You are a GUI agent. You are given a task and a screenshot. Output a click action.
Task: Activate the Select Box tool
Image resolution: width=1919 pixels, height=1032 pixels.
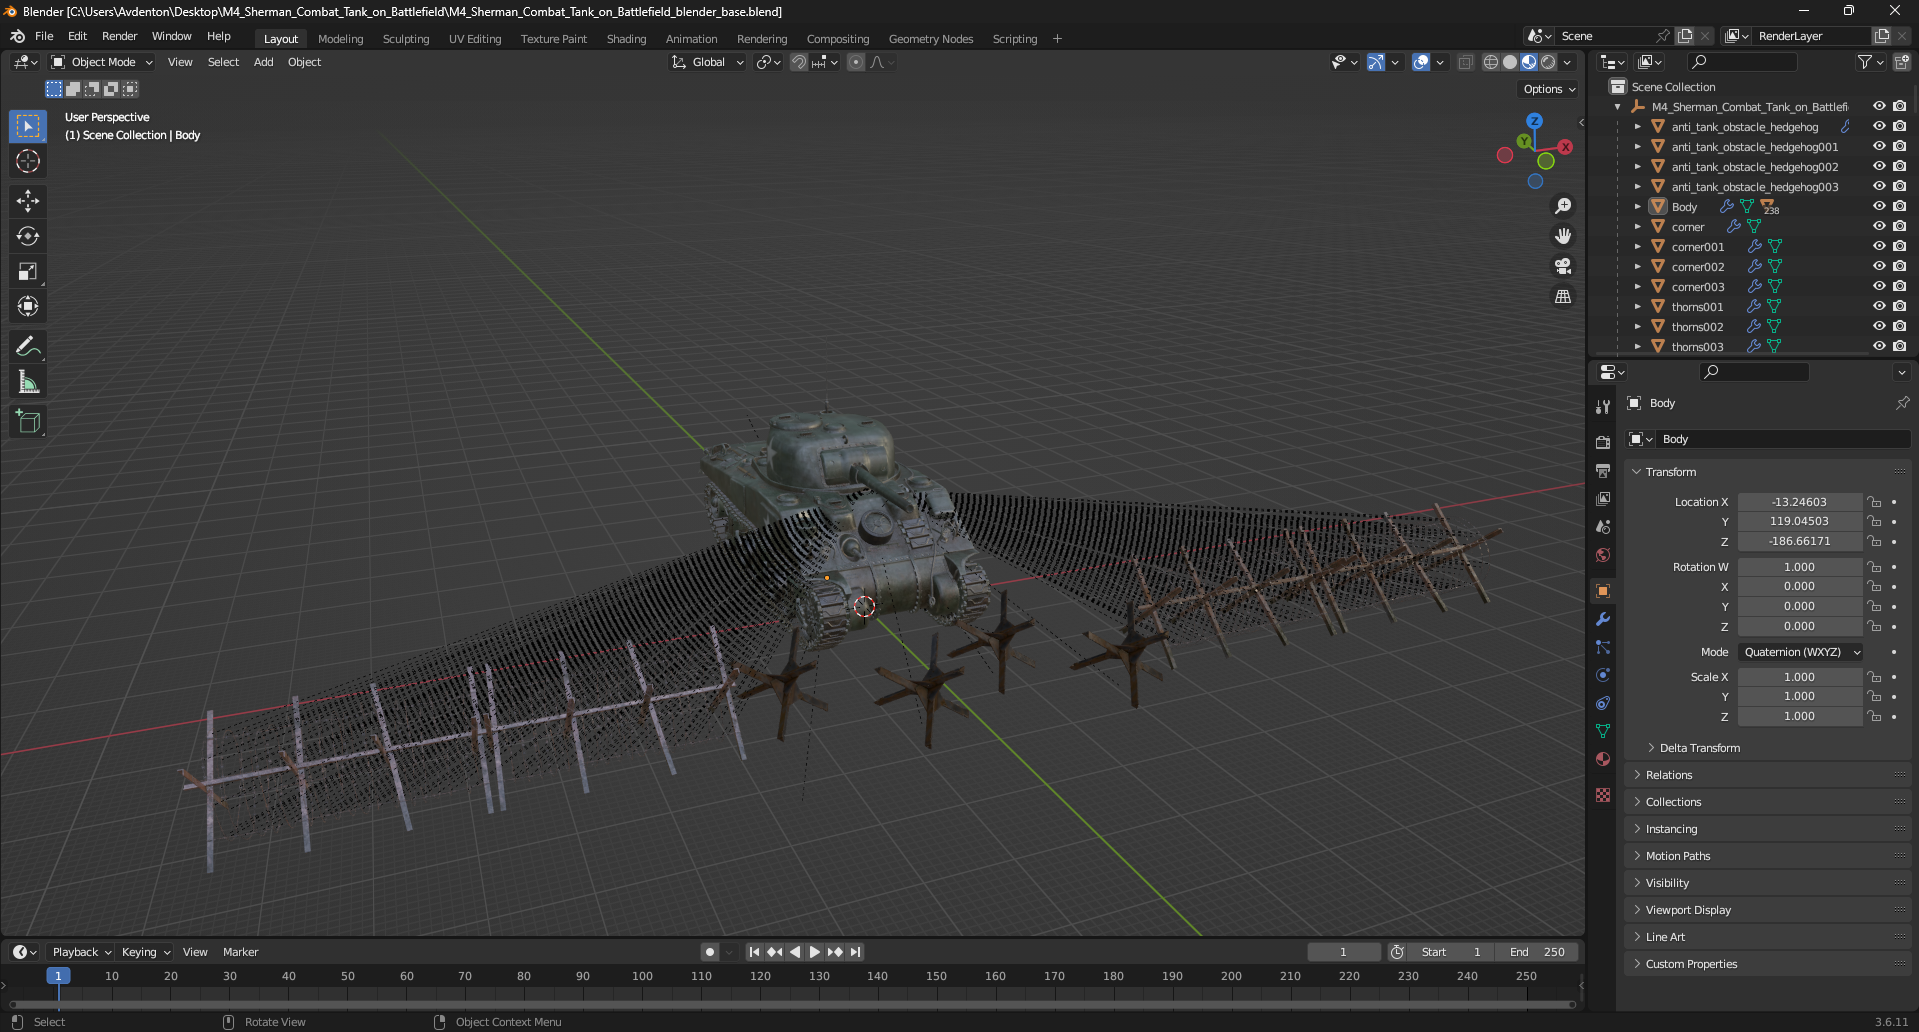pyautogui.click(x=28, y=126)
